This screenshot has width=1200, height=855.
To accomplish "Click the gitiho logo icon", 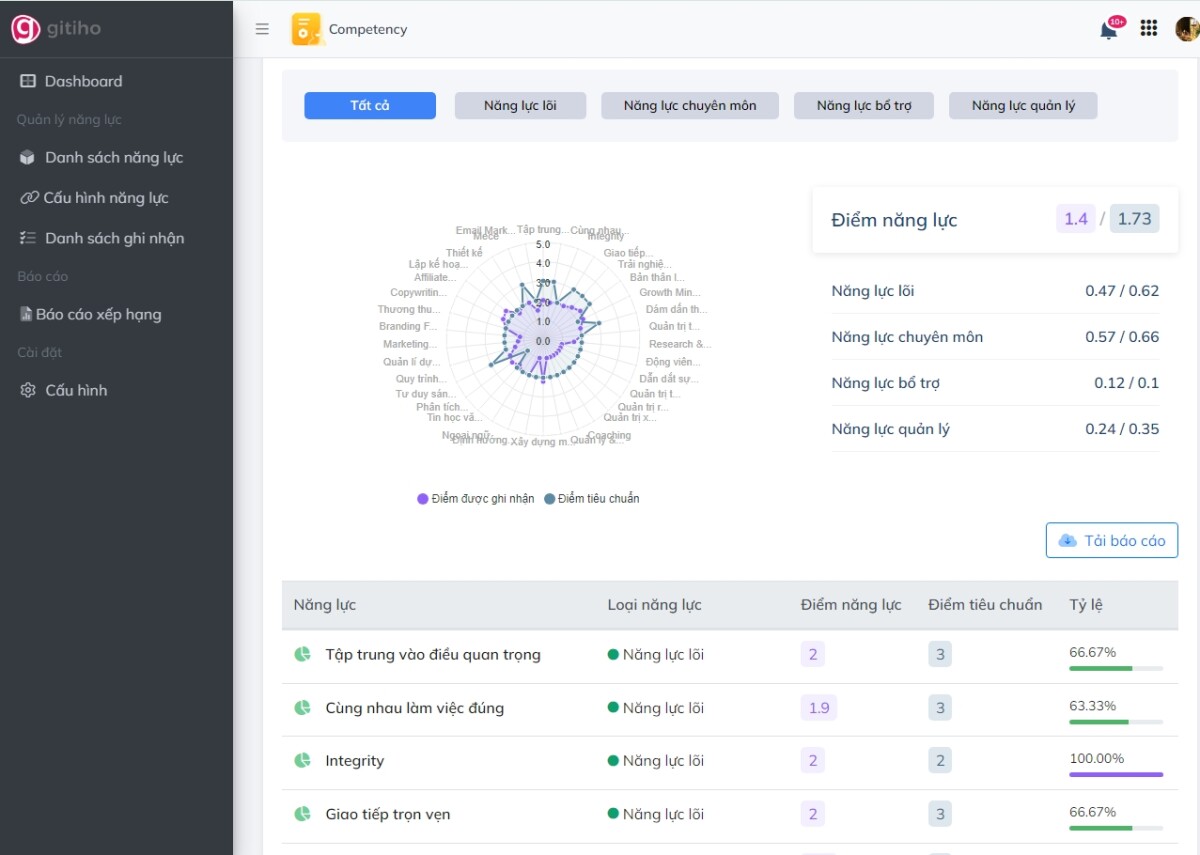I will 25,29.
